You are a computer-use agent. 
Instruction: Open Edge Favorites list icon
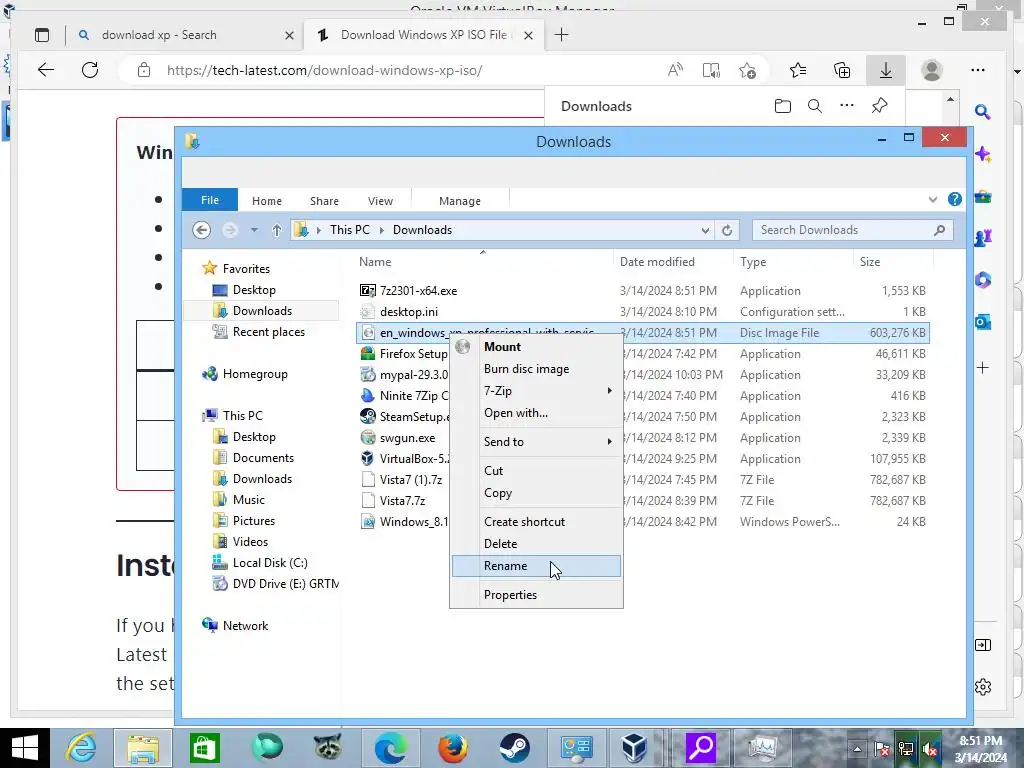click(x=798, y=70)
